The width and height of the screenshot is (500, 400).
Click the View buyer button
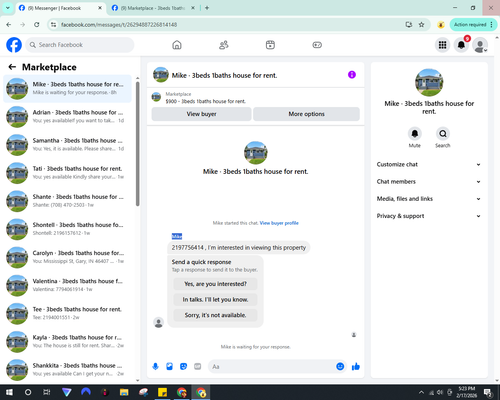(201, 114)
